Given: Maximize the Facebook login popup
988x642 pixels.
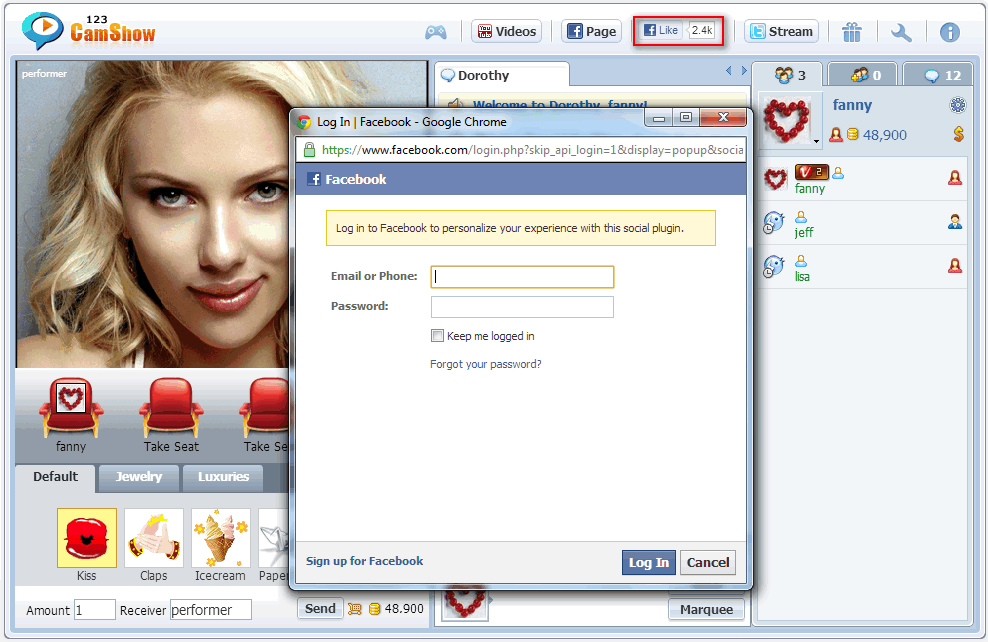Looking at the screenshot, I should [686, 118].
